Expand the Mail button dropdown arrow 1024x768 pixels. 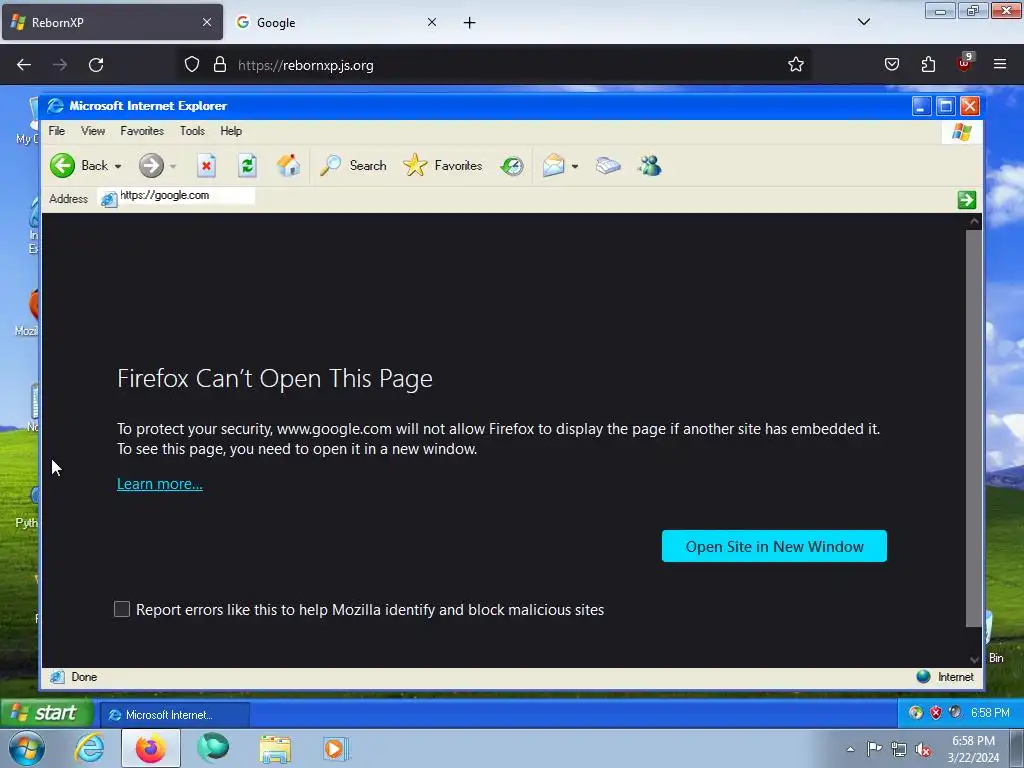(575, 167)
